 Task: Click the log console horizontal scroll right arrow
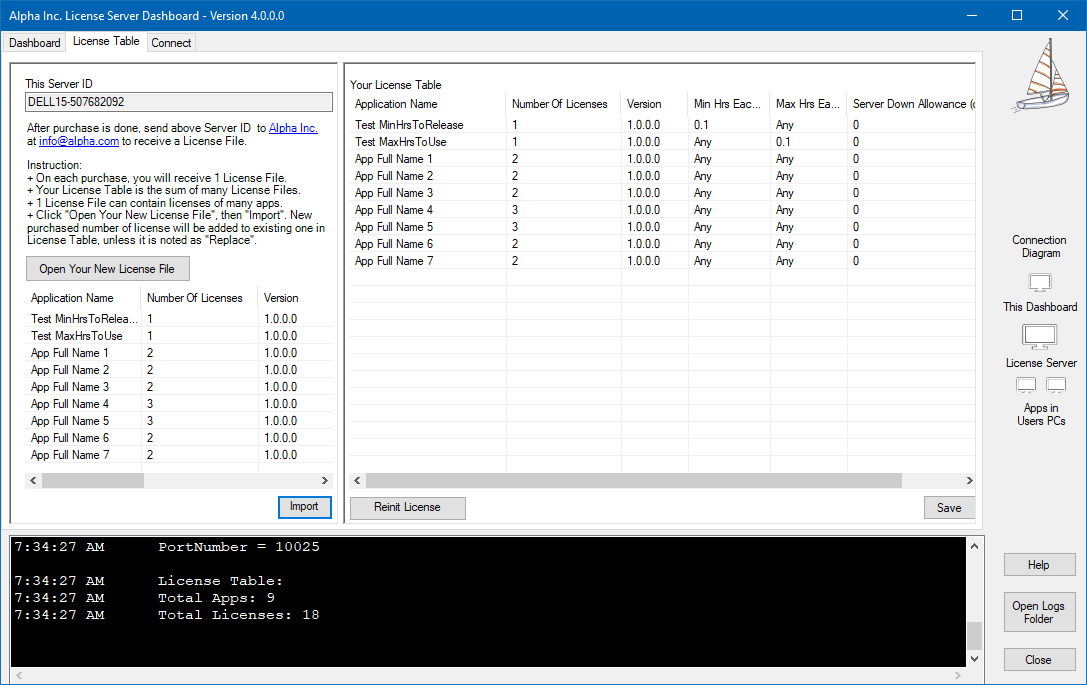(958, 675)
